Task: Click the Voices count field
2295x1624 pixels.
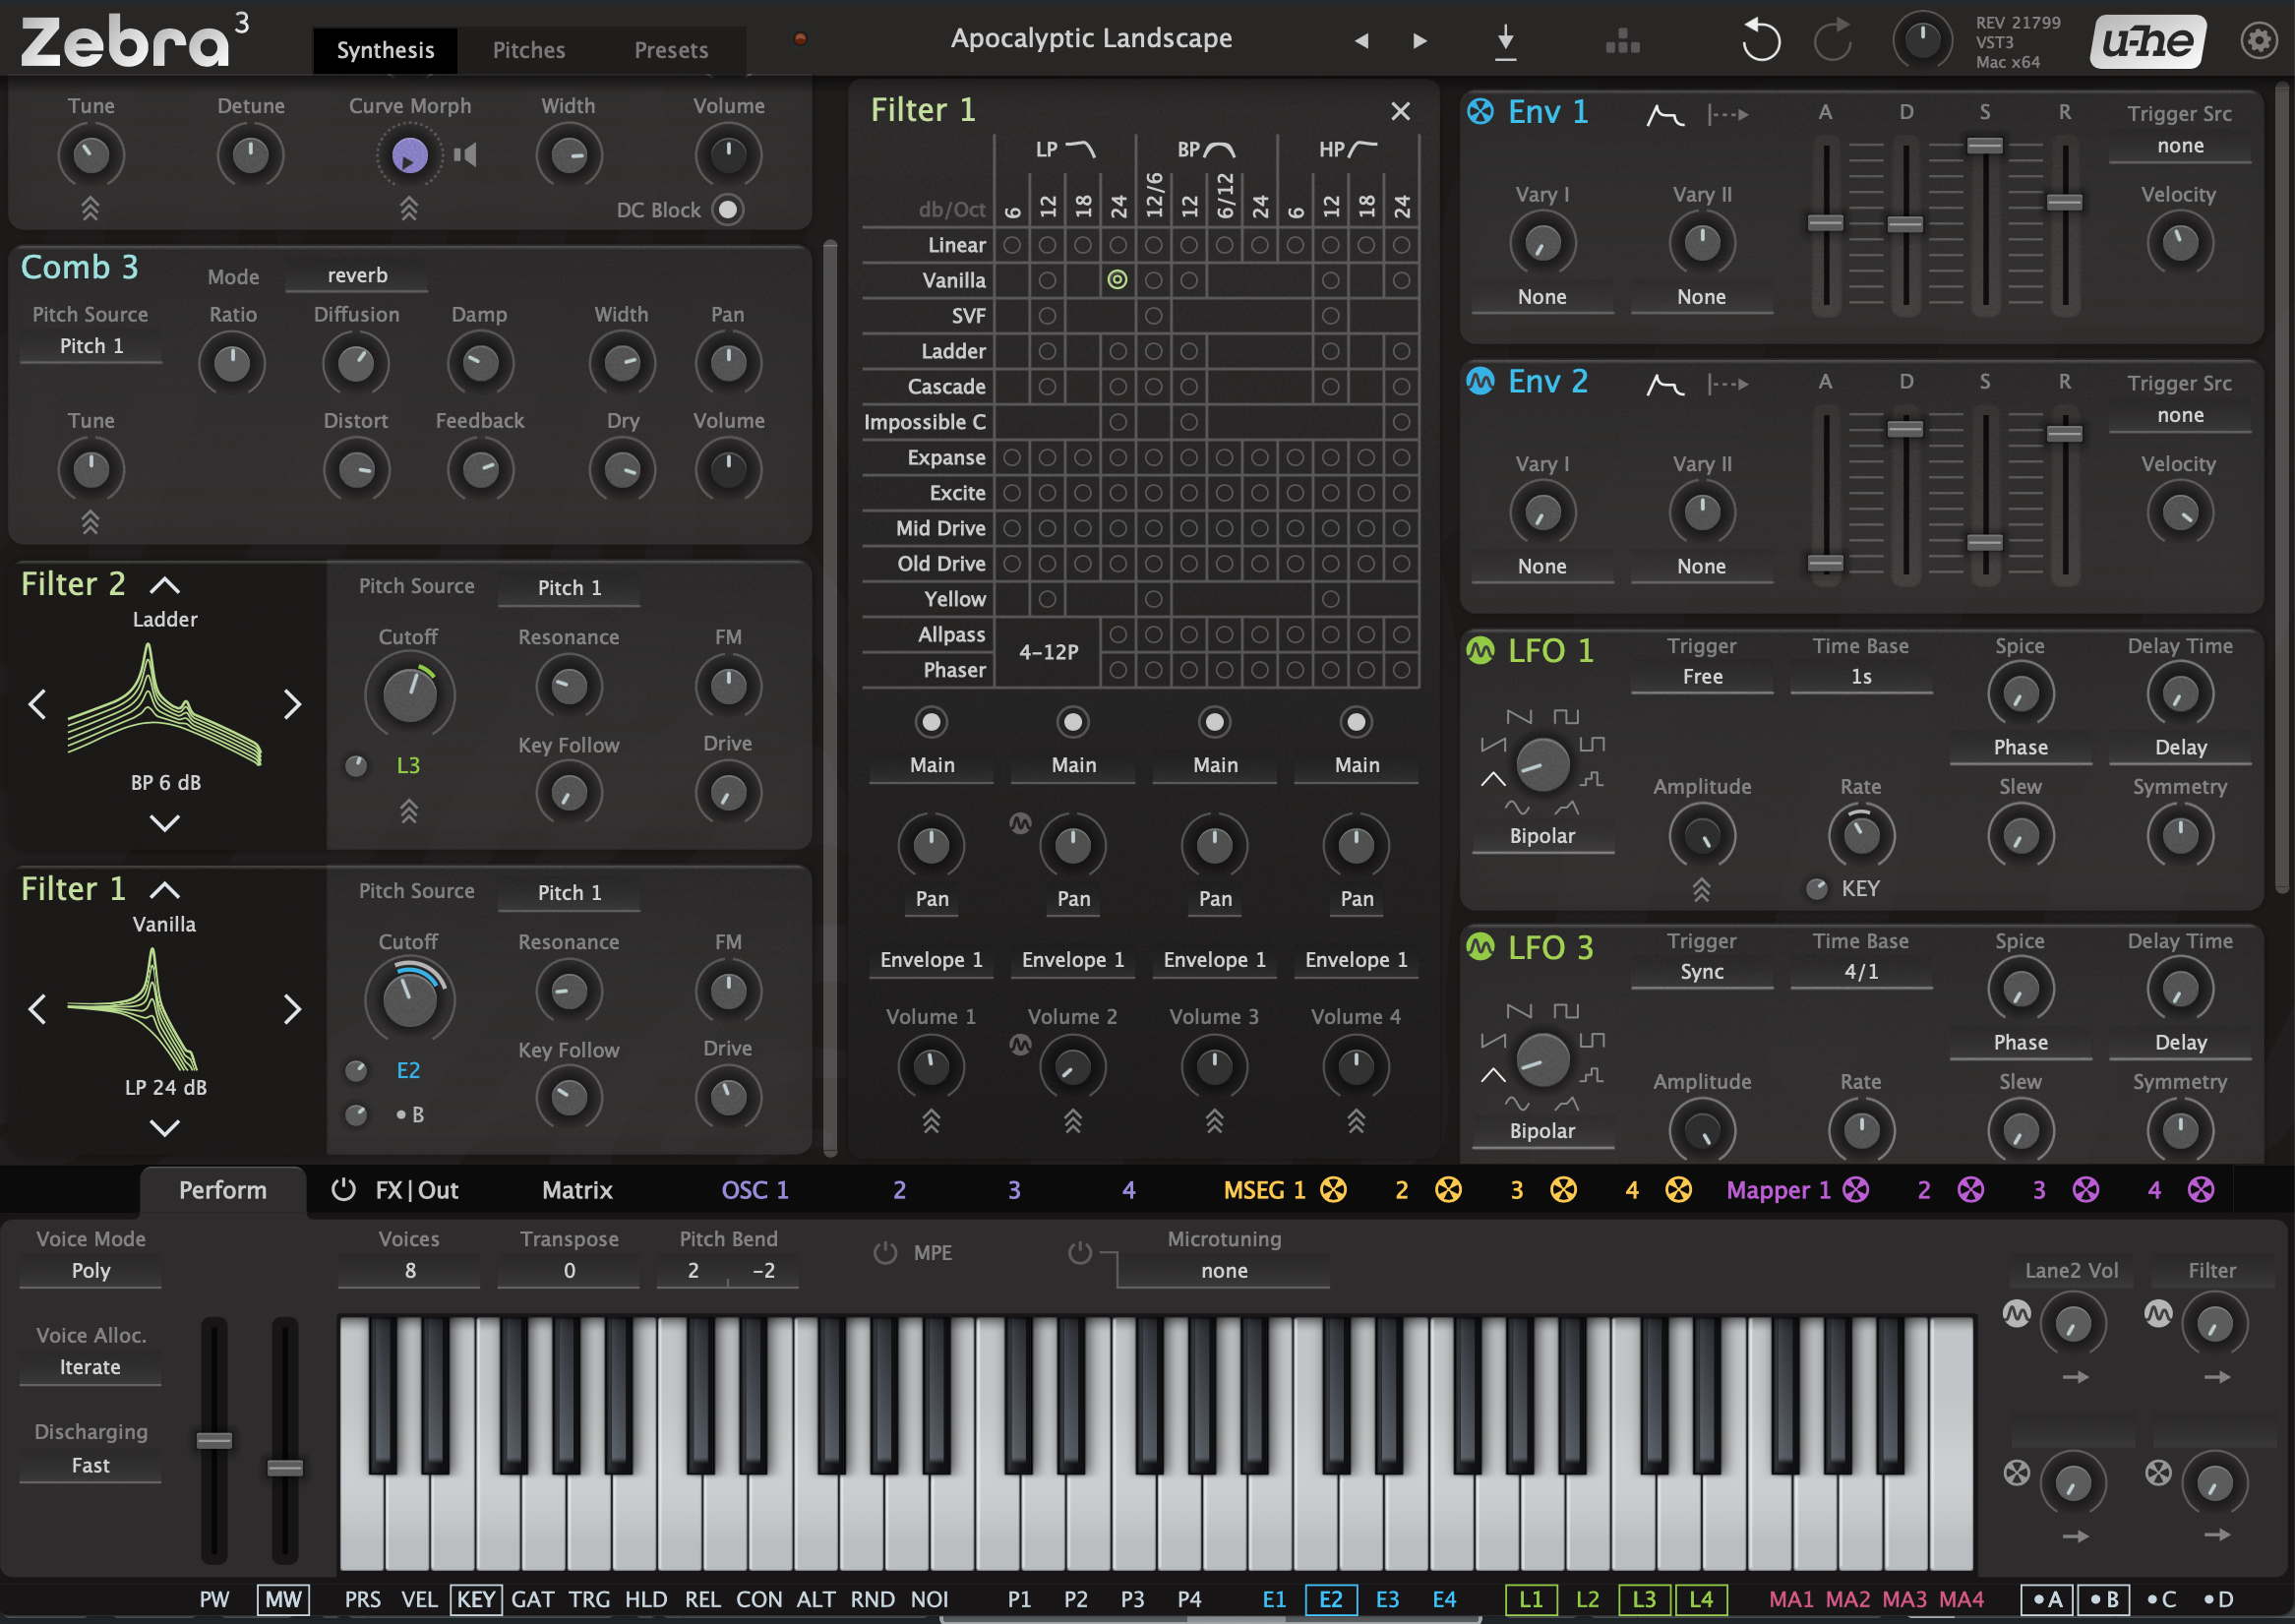Action: pos(410,1270)
